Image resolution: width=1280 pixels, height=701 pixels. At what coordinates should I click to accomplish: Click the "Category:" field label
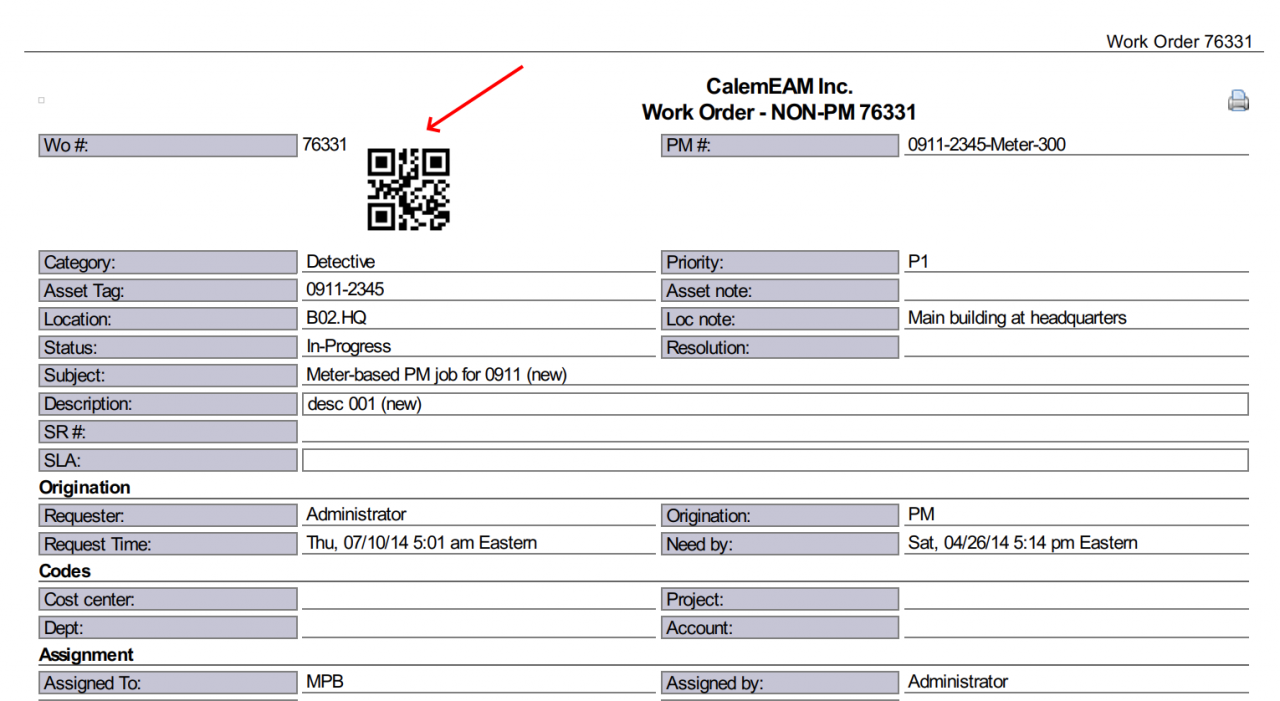pyautogui.click(x=168, y=263)
